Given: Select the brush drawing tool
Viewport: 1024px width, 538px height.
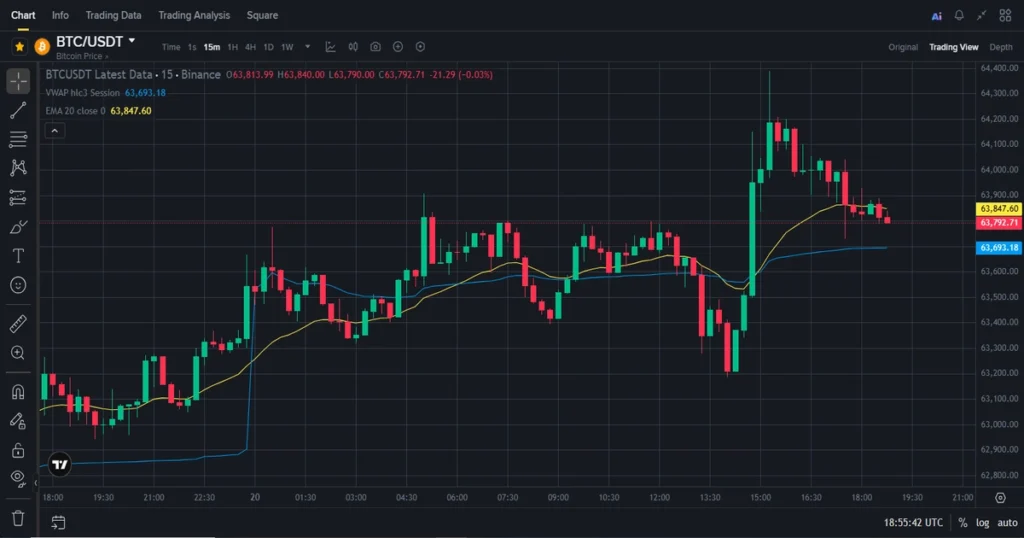Looking at the screenshot, I should click(18, 227).
